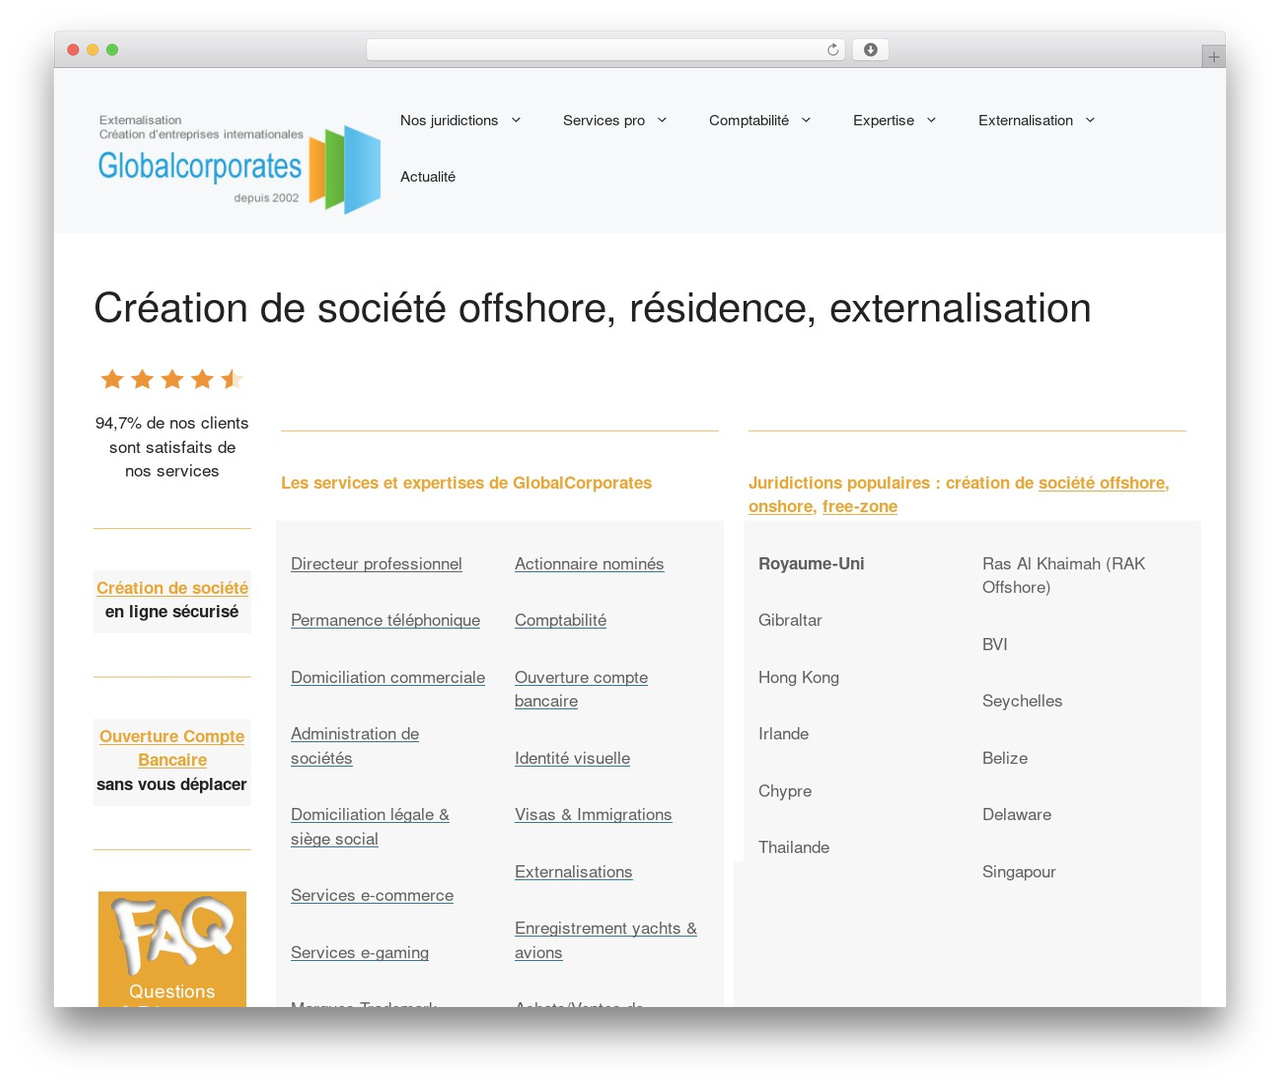Viewport: 1280px width, 1084px height.
Task: Open the Ouverture compte bancaire service link
Action: pos(581,689)
